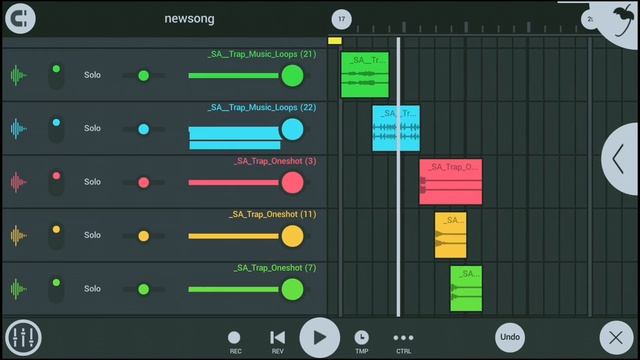Image resolution: width=640 pixels, height=360 pixels.
Task: Solo the Trap_Music_Loops (22) track
Action: [92, 128]
